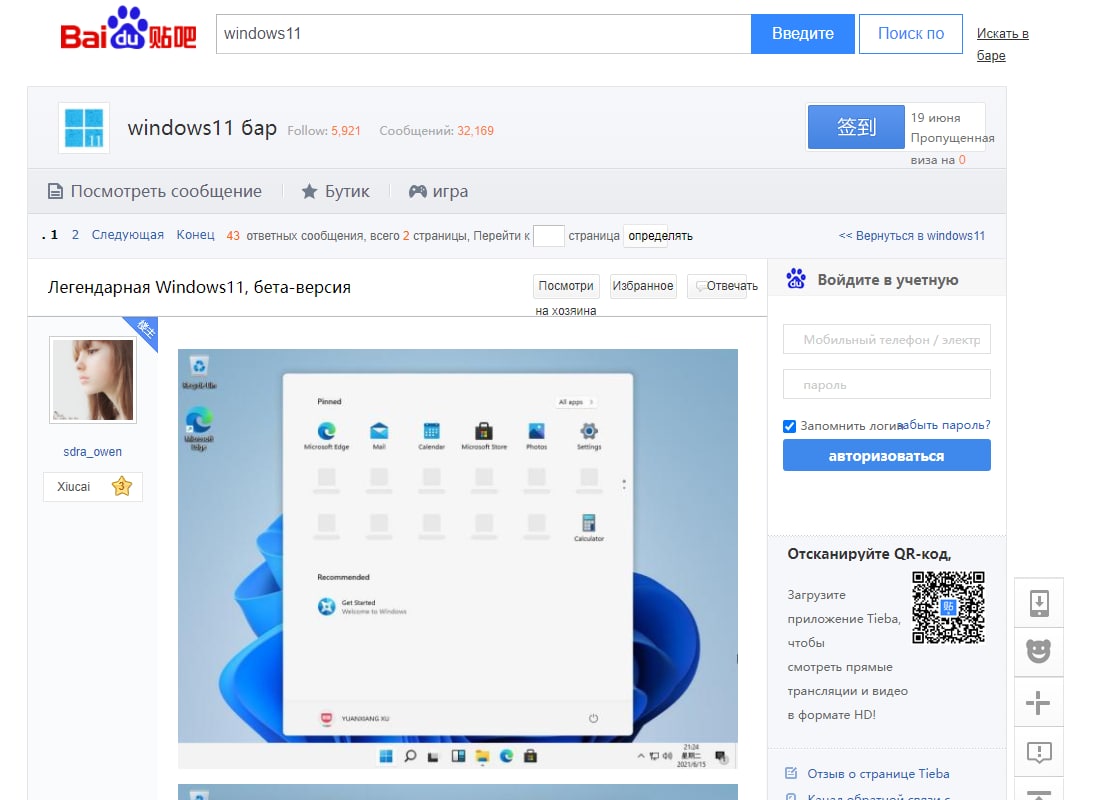Click the message count 32,169
This screenshot has height=800, width=1117.
pos(475,131)
